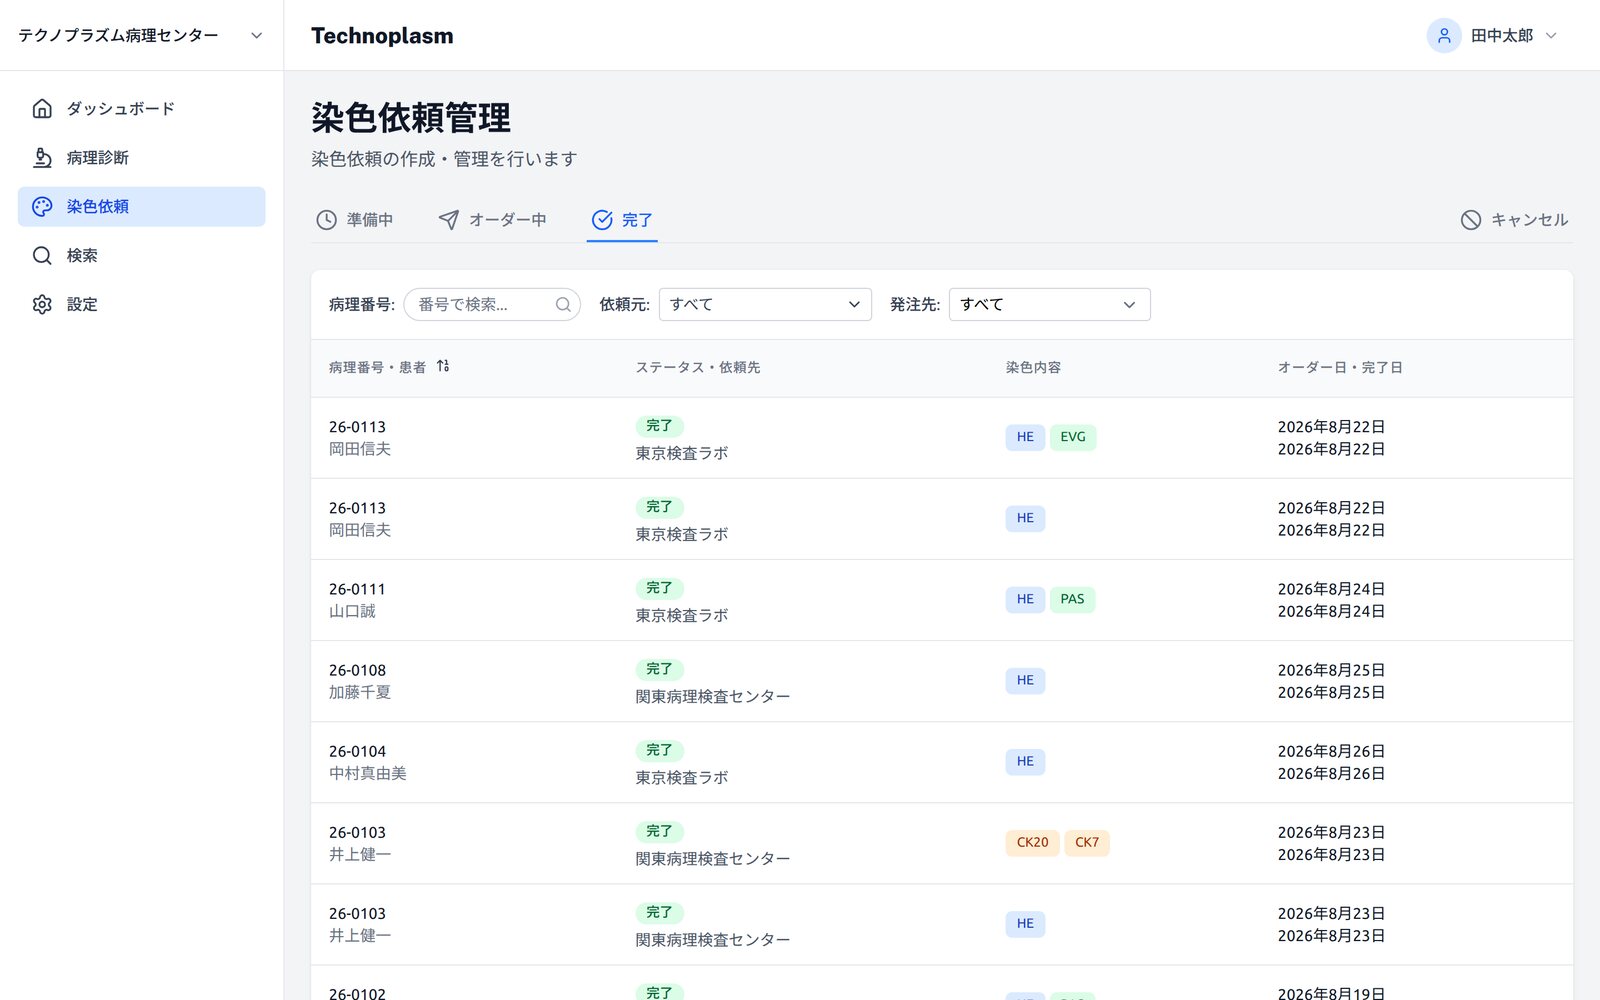Click the PAS stain tag for 26-0111
Image resolution: width=1600 pixels, height=1000 pixels.
1072,599
